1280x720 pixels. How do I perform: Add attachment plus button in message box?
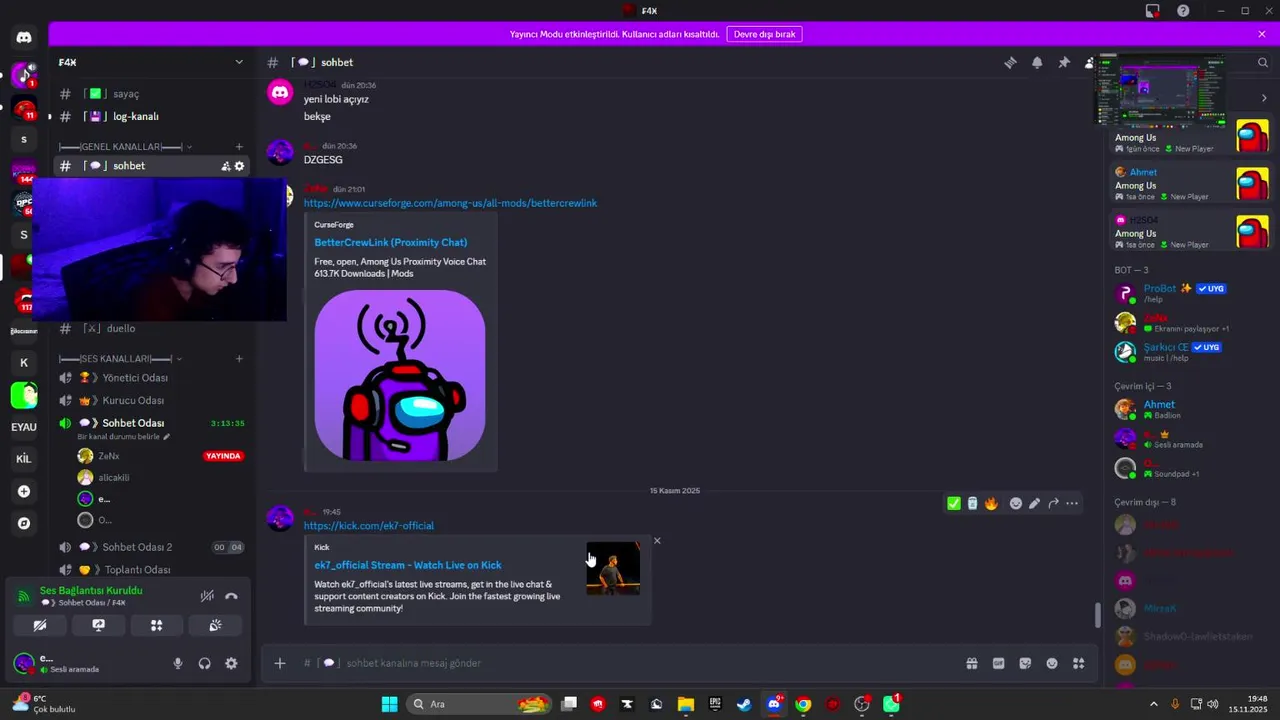[280, 663]
